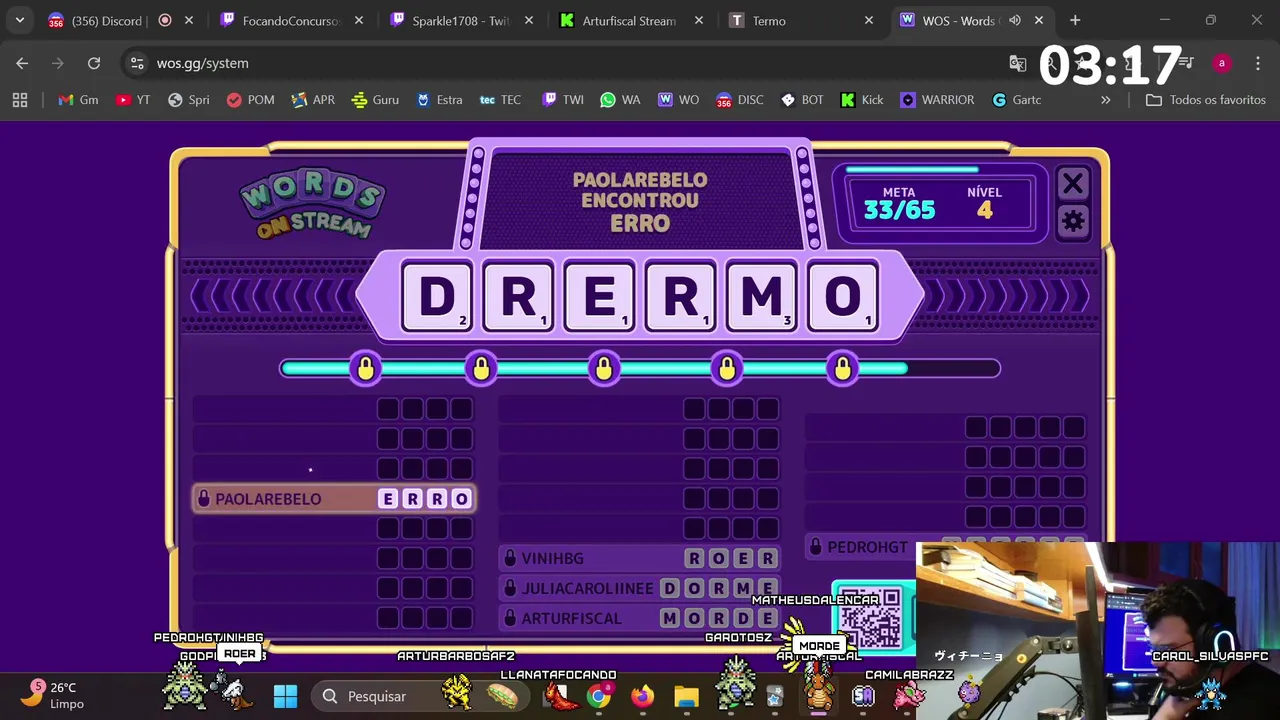1280x720 pixels.
Task: Close the Termo tab
Action: pyautogui.click(x=869, y=20)
